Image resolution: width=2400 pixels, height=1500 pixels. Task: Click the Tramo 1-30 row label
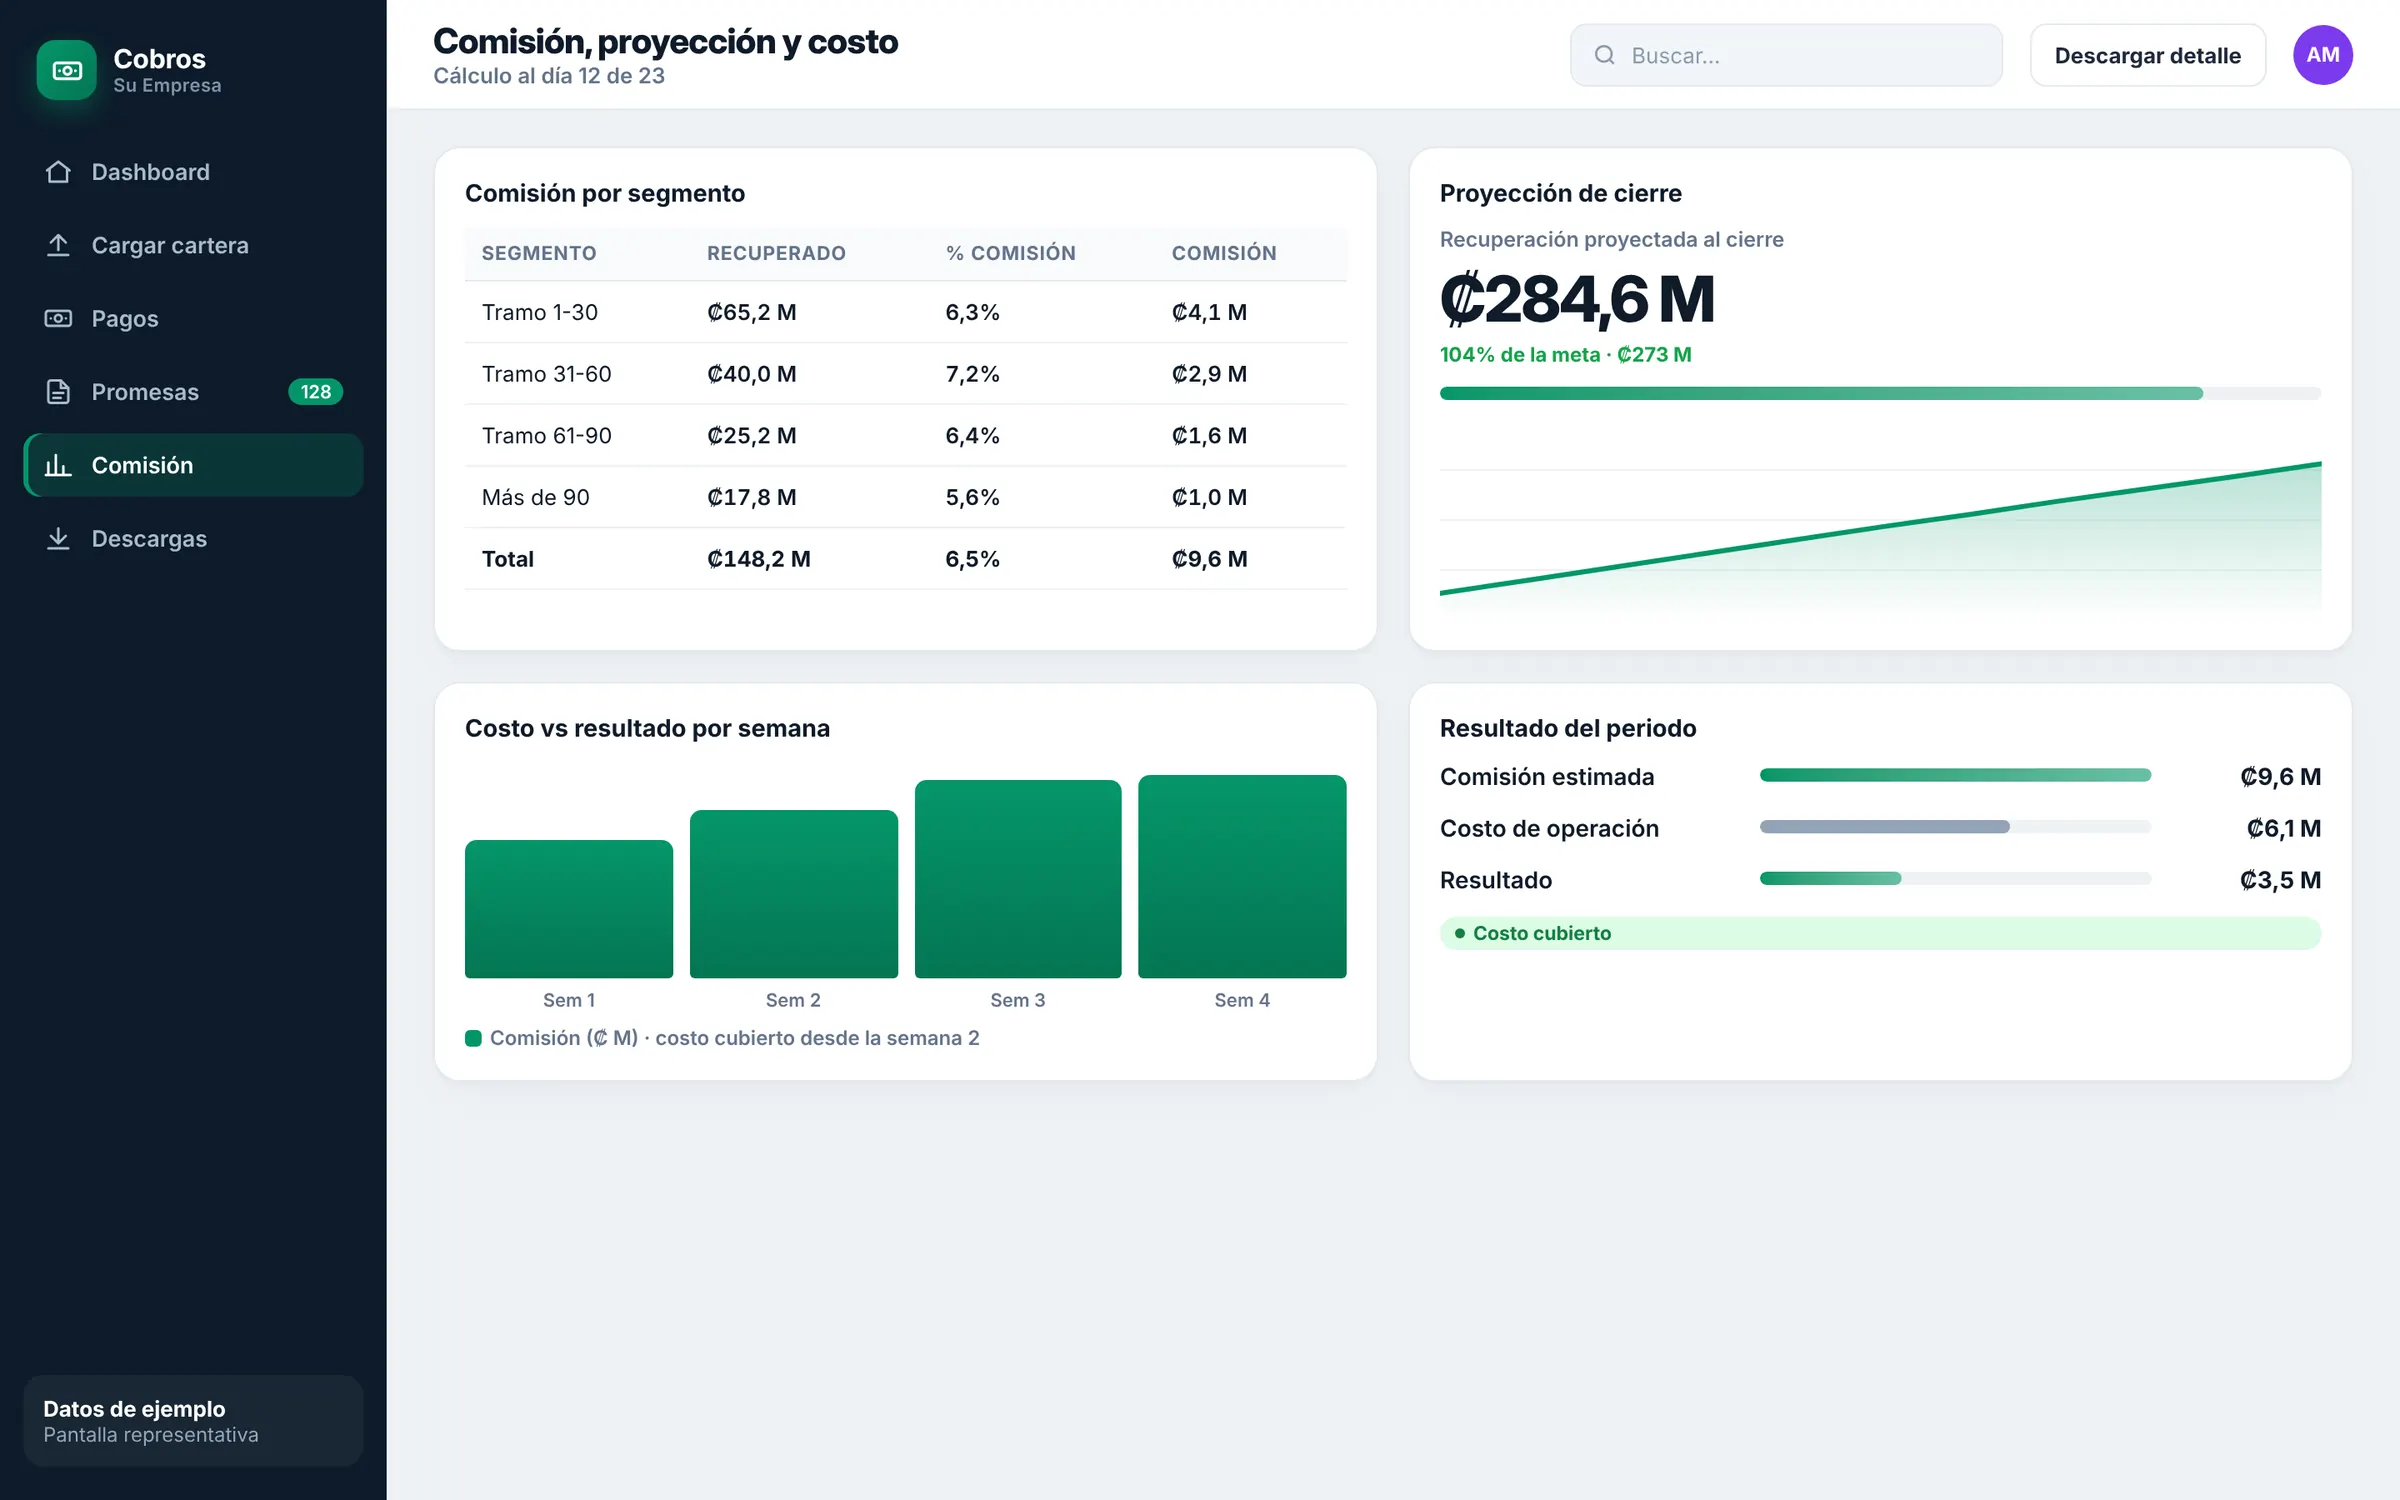540,312
